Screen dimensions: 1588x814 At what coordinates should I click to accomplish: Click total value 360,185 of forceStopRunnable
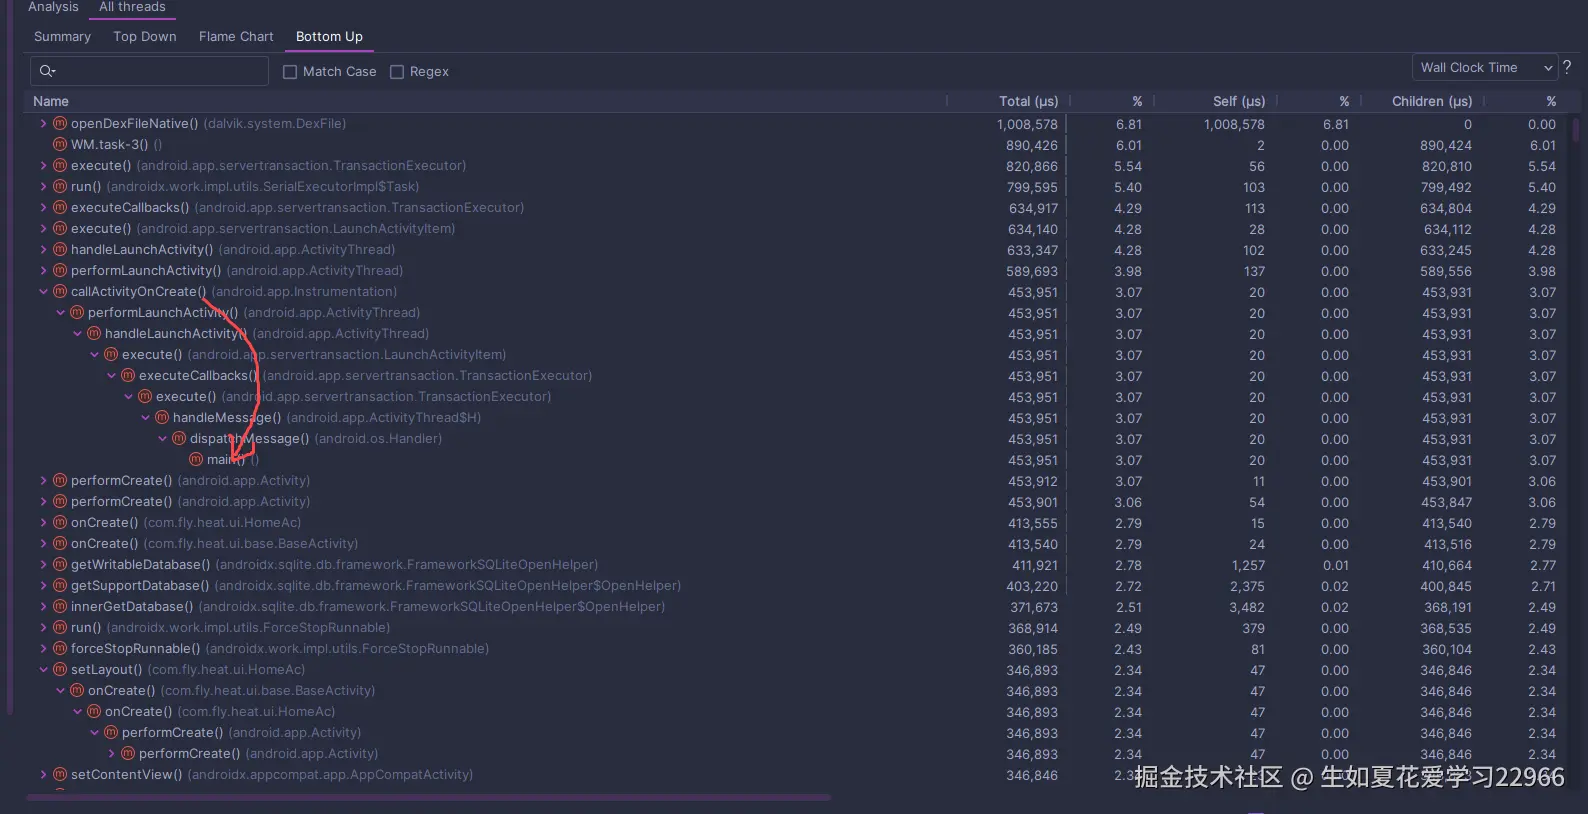[1033, 650]
